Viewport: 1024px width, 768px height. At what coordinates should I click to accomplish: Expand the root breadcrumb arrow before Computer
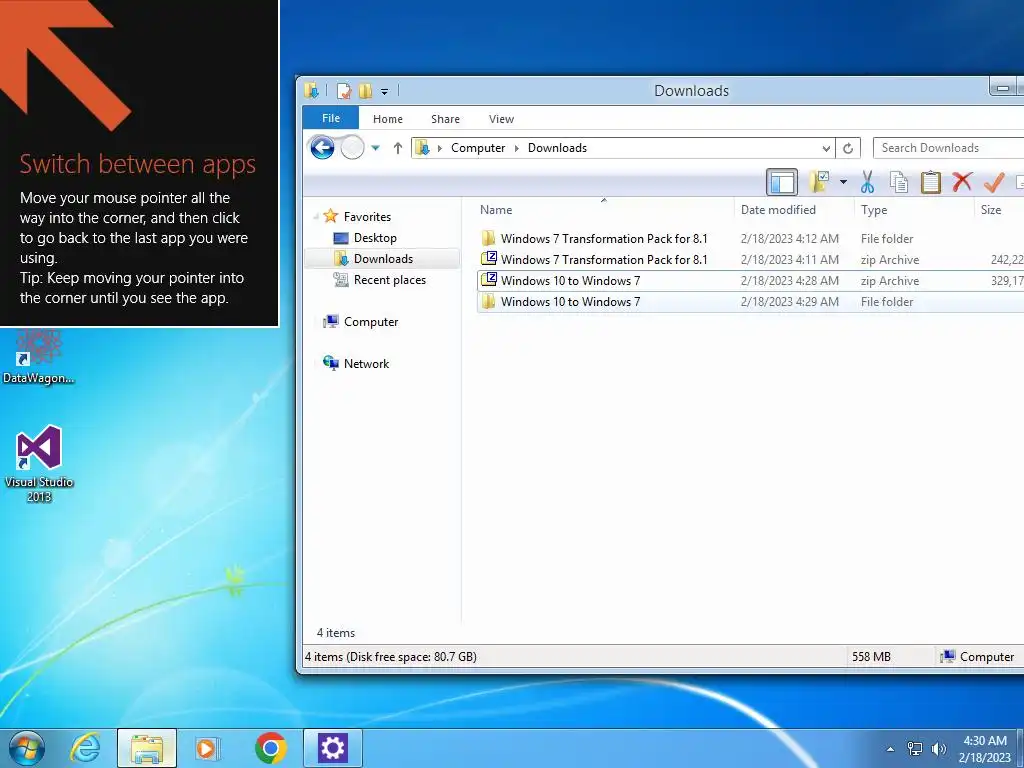pyautogui.click(x=440, y=148)
